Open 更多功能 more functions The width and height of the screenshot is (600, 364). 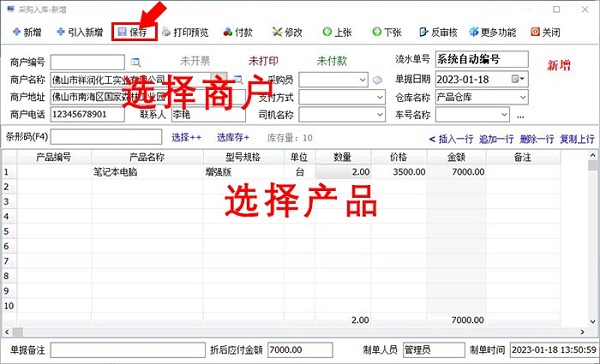(493, 32)
